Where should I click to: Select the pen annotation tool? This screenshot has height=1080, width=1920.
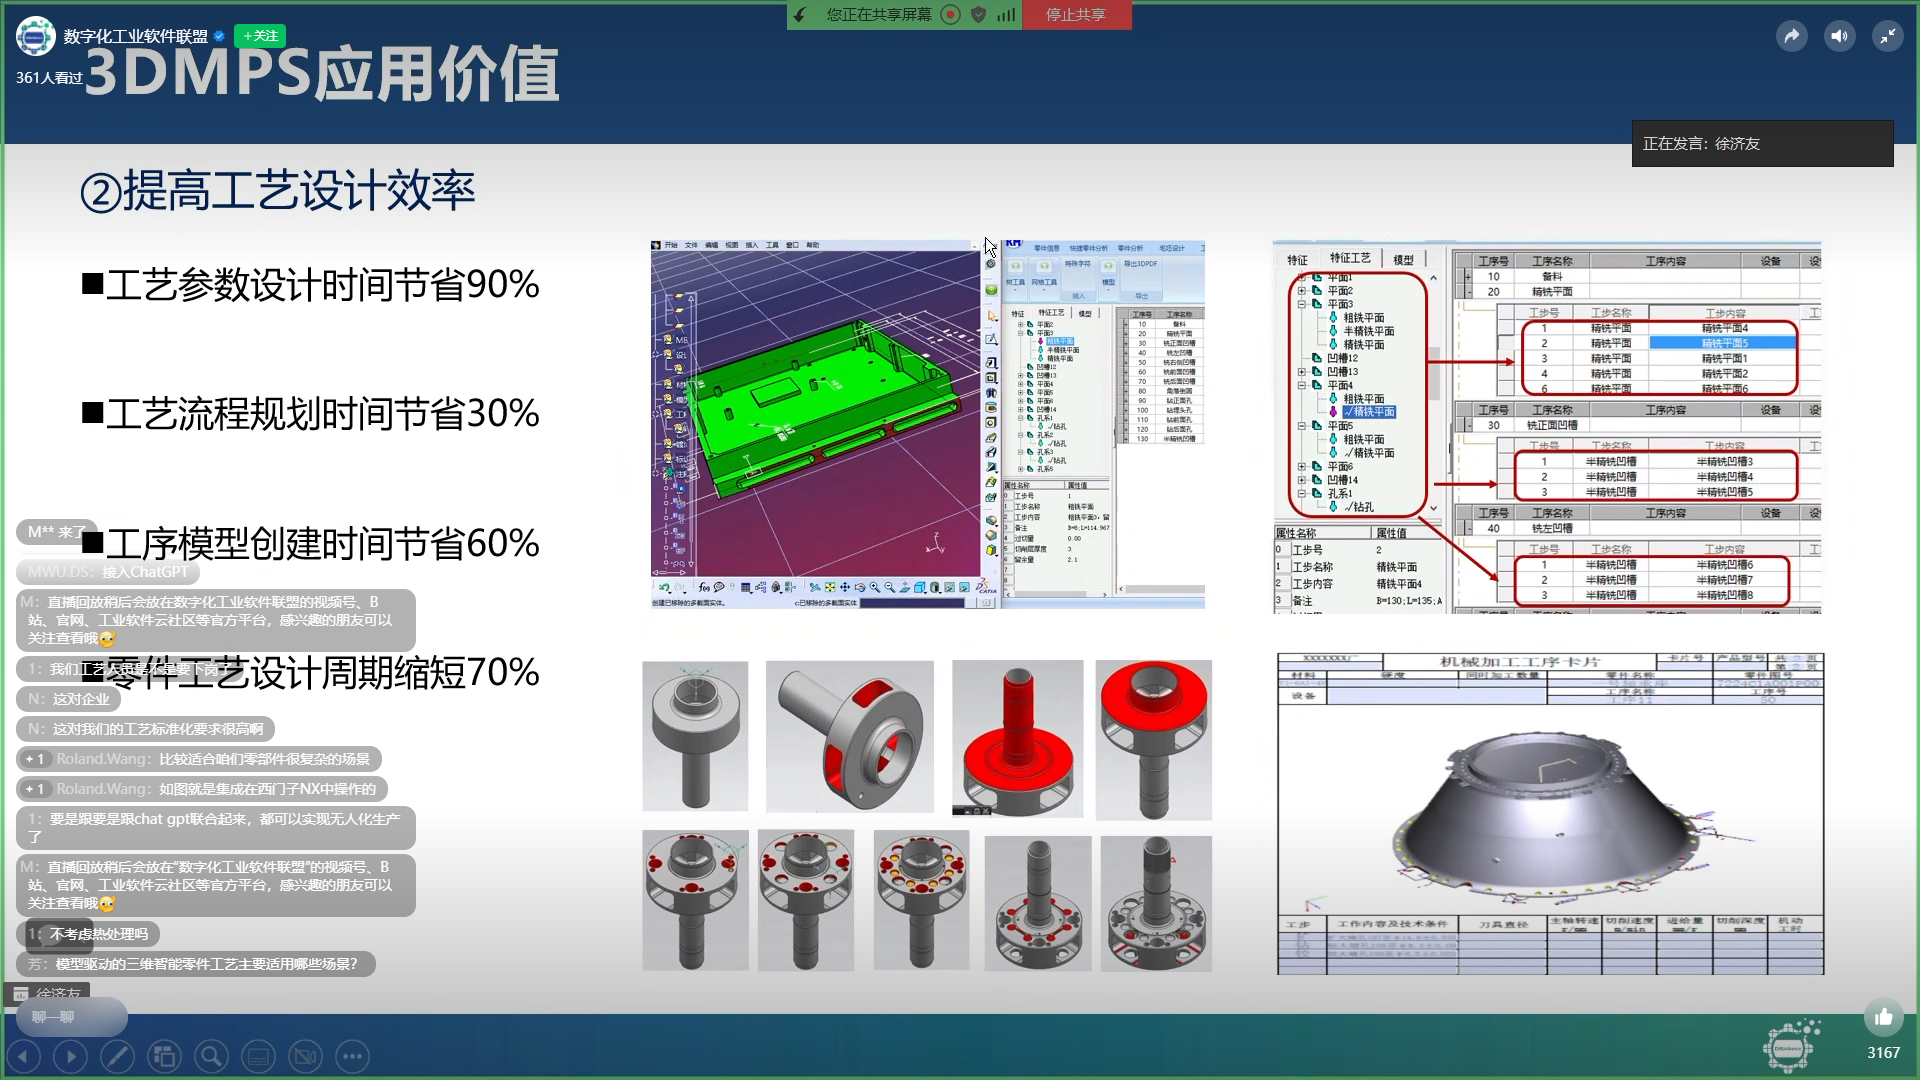(x=117, y=1056)
